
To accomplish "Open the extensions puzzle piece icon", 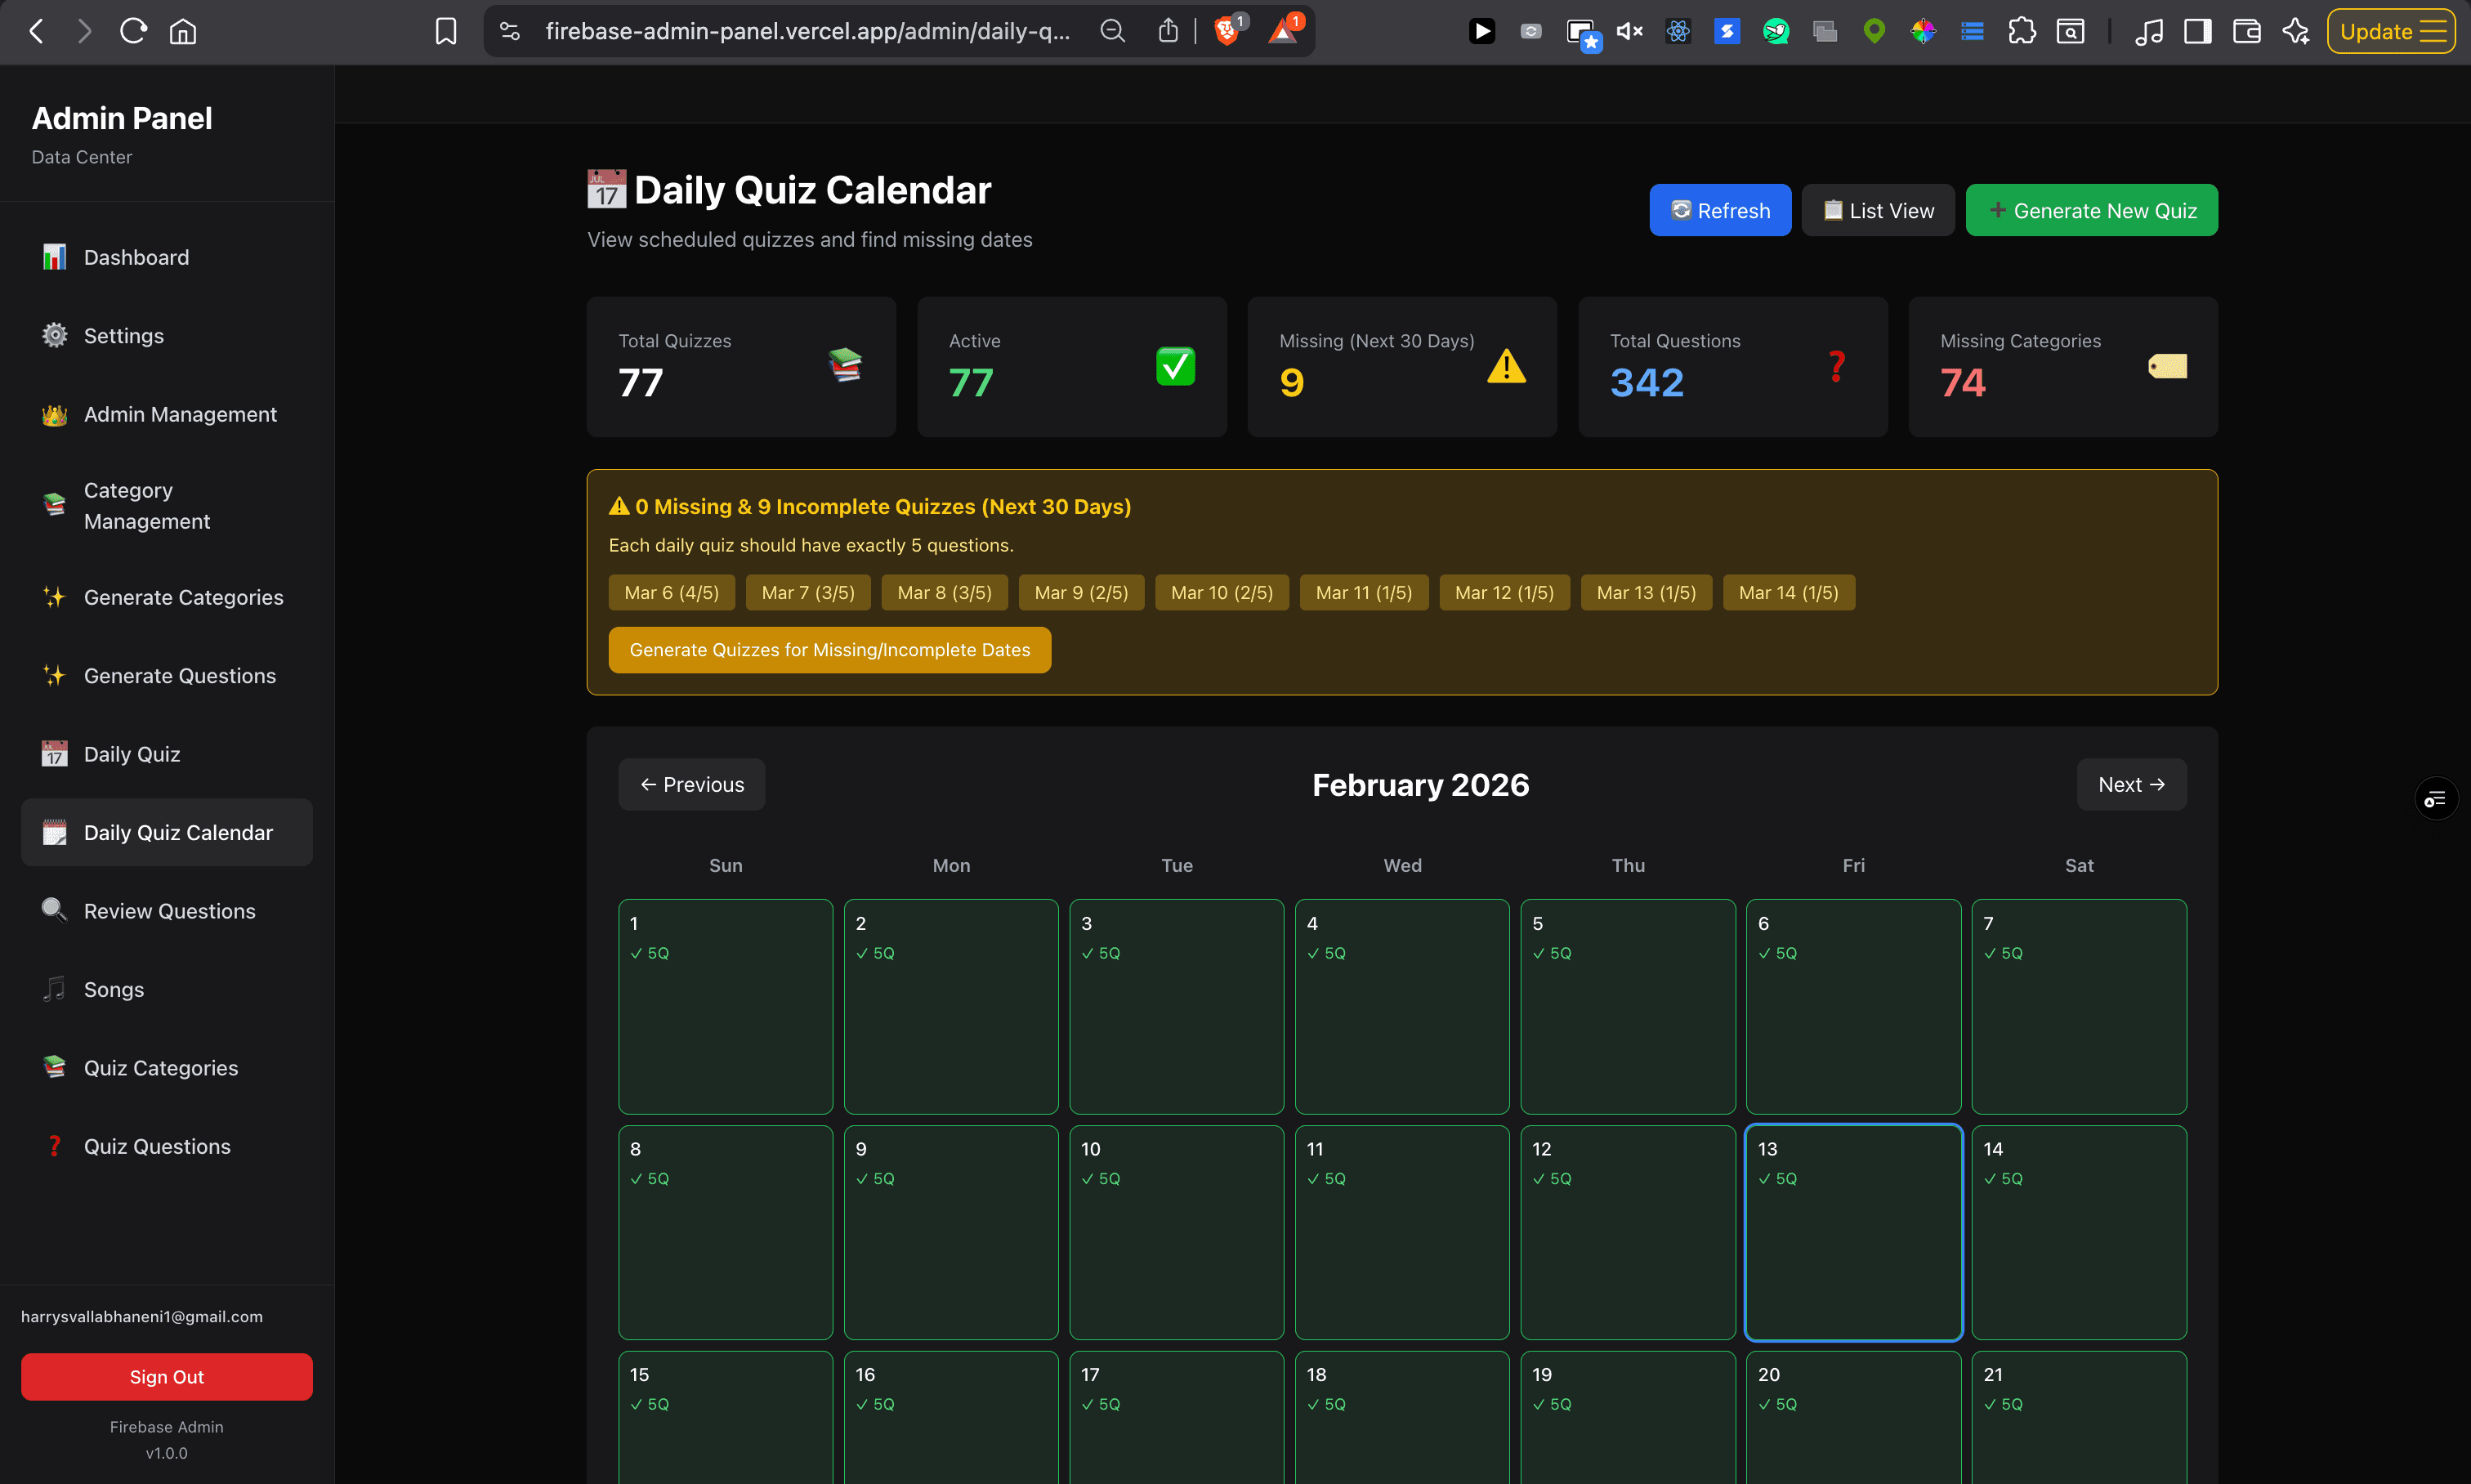I will 2021,31.
